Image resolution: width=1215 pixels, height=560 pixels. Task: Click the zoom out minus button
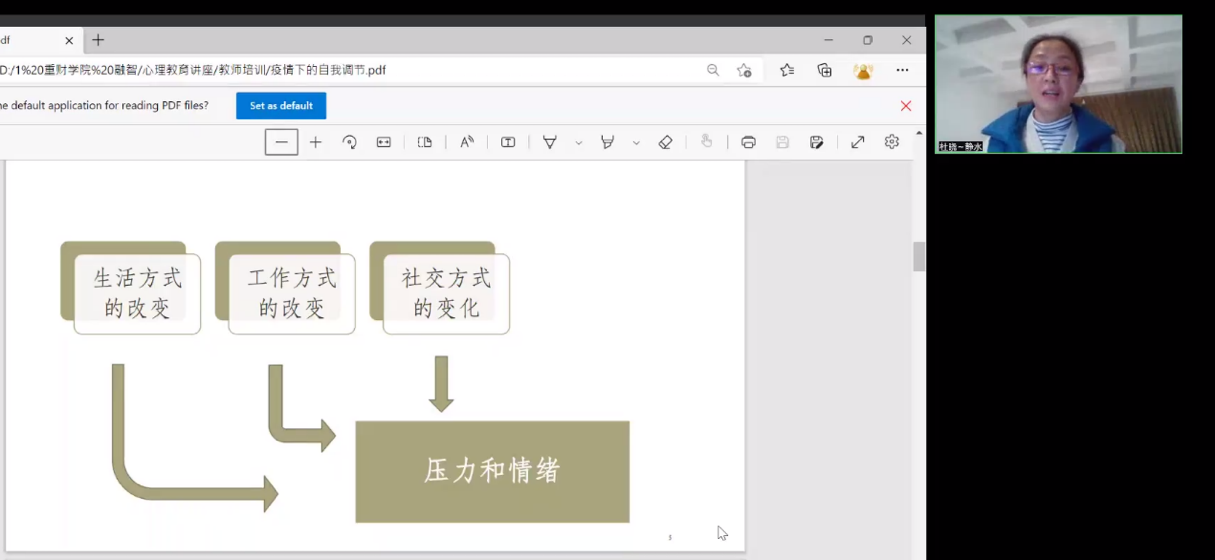[x=281, y=142]
